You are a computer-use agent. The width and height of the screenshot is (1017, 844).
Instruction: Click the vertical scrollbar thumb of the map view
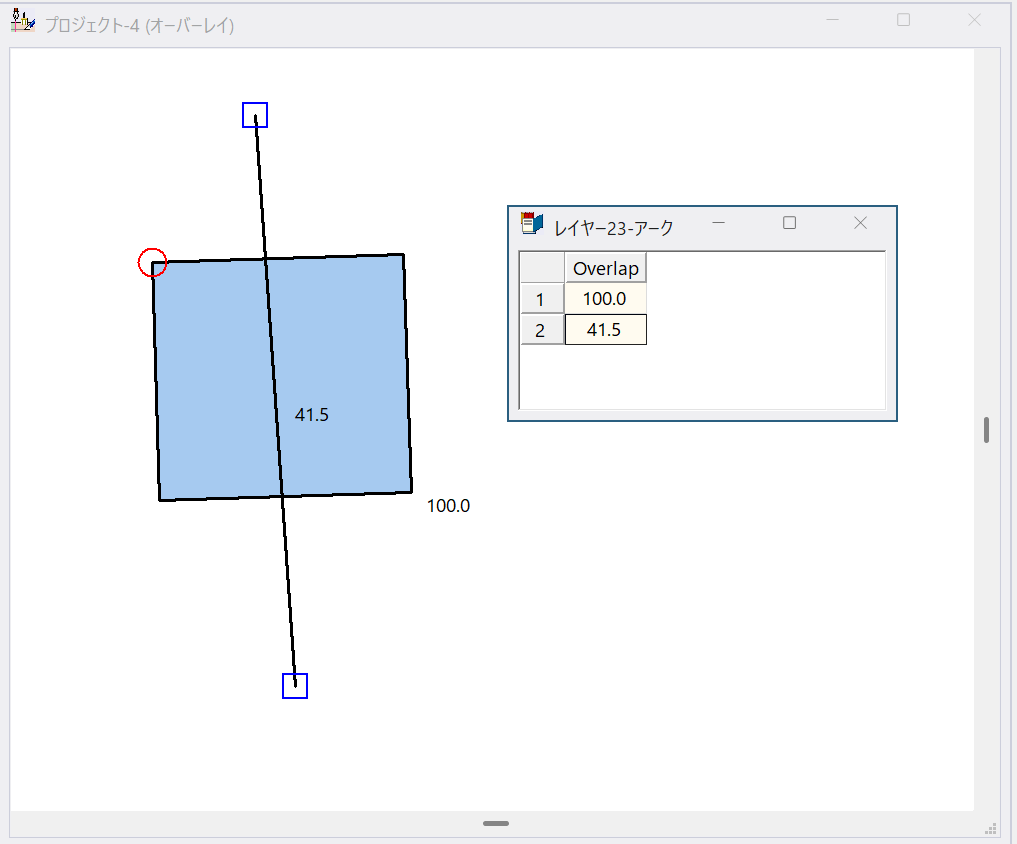(x=987, y=430)
